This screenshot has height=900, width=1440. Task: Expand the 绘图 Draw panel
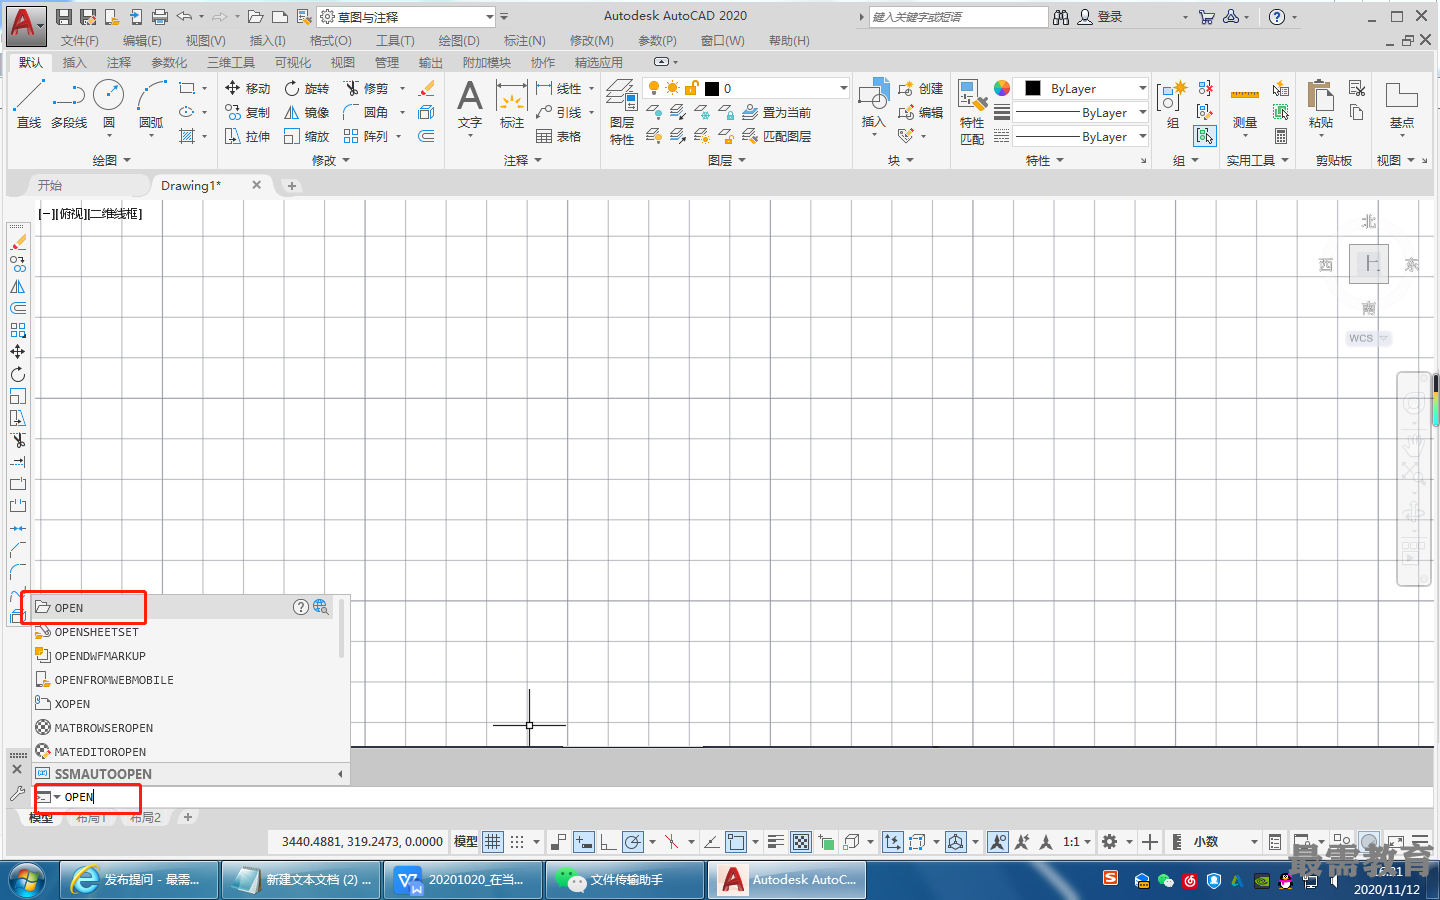click(x=111, y=160)
